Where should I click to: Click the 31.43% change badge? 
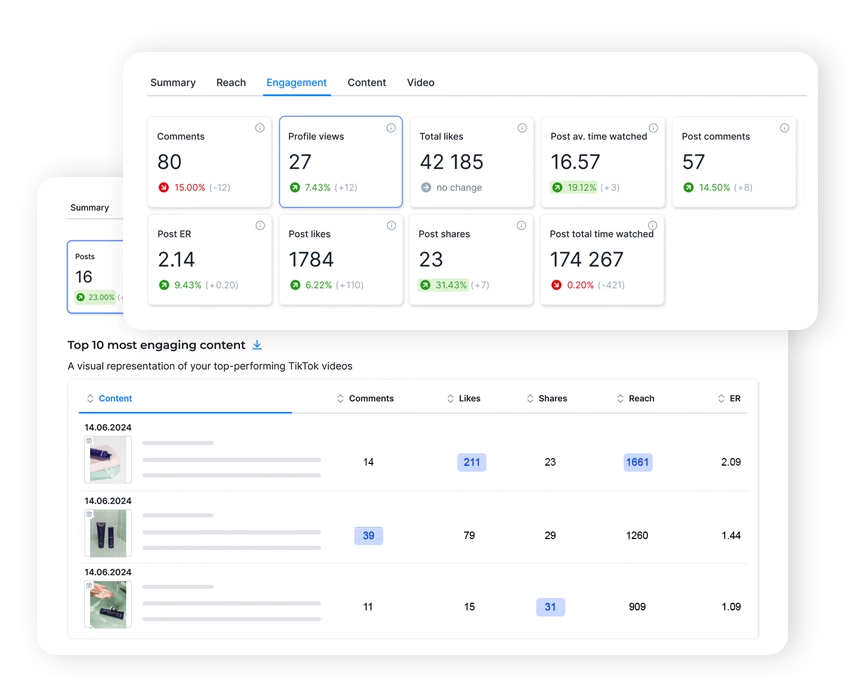tap(443, 285)
